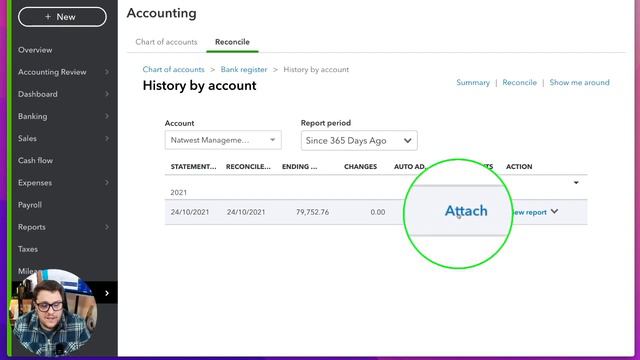
Task: Click statement date 24/10/2021 cell
Action: click(x=190, y=212)
